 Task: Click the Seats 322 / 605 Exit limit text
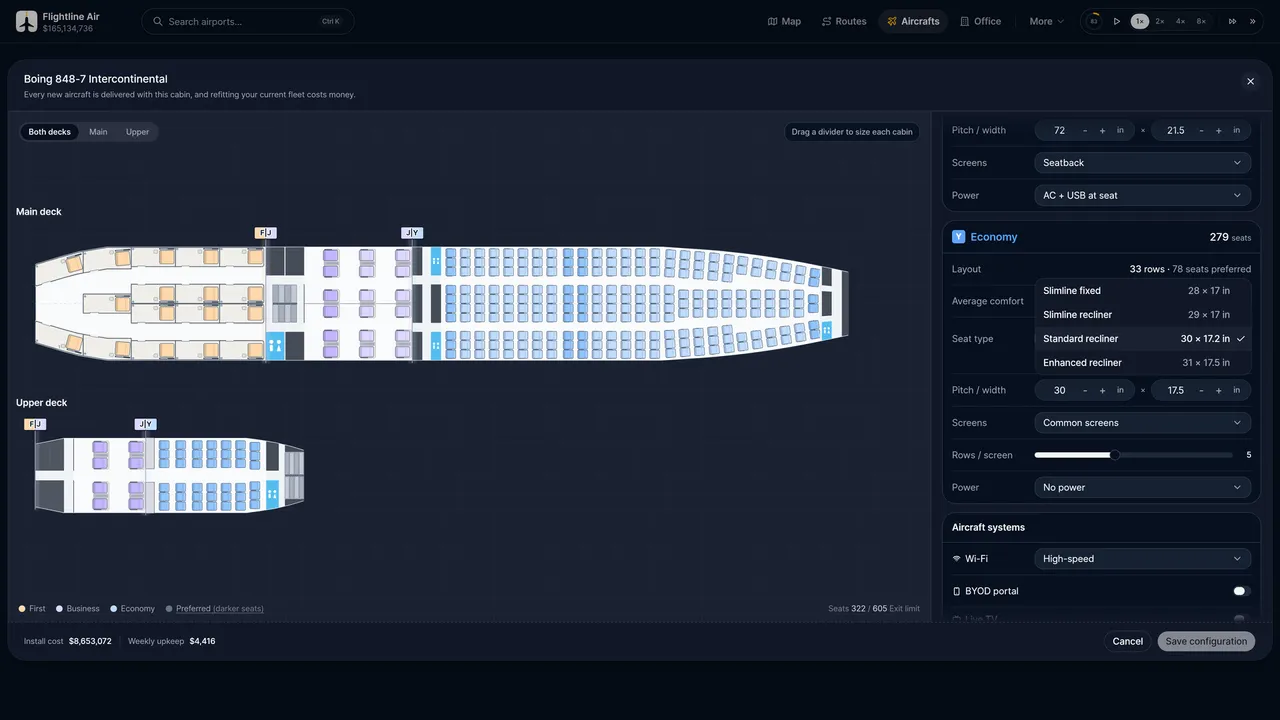(x=874, y=608)
